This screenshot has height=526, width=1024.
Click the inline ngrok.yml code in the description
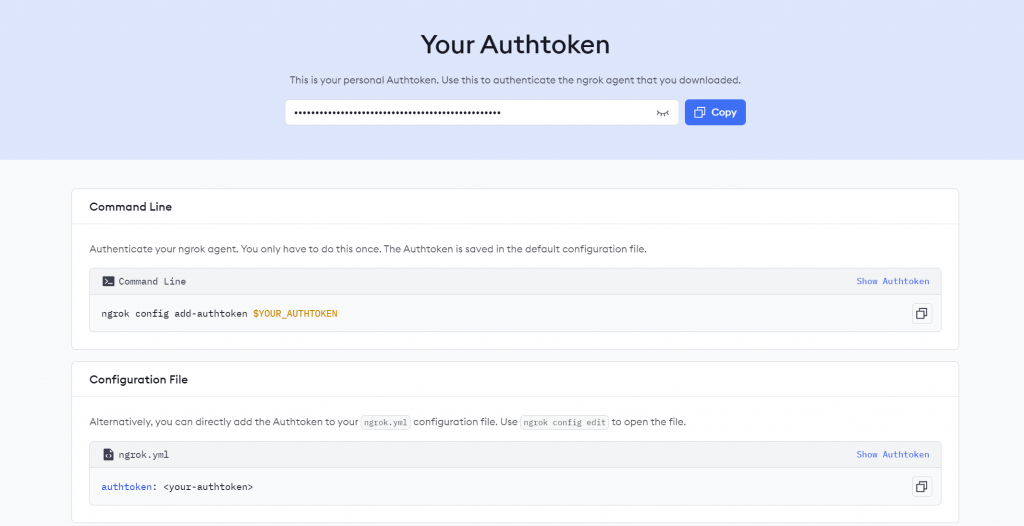(385, 422)
